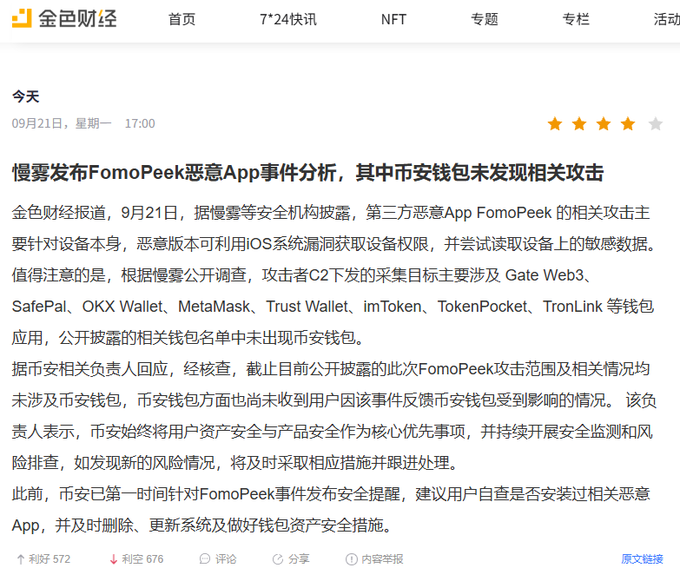Click the 利空 down-arrow icon

pyautogui.click(x=114, y=559)
